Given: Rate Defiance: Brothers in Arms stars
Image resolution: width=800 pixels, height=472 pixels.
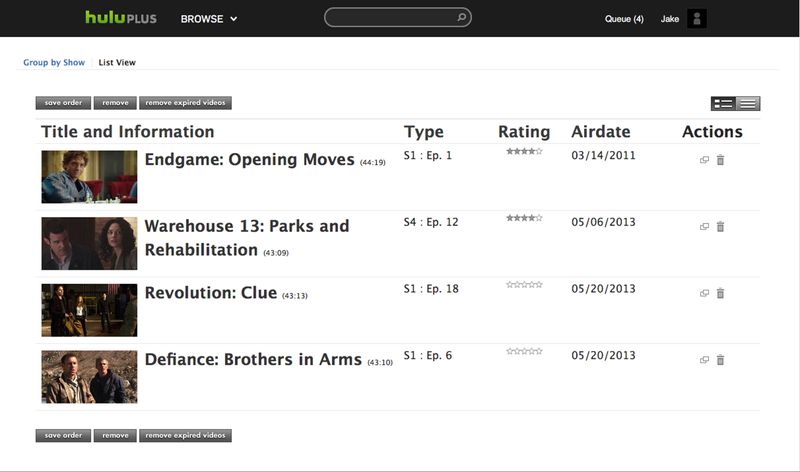Looking at the screenshot, I should coord(524,351).
